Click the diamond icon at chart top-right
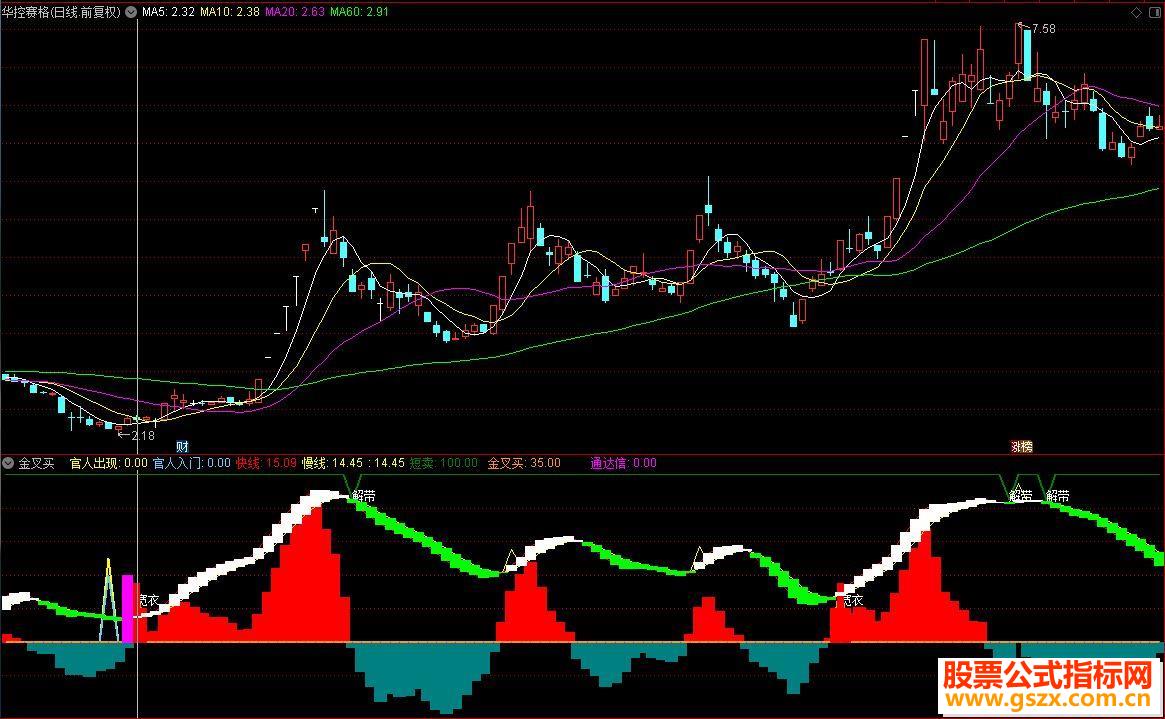Viewport: 1165px width, 719px height. pyautogui.click(x=1136, y=13)
